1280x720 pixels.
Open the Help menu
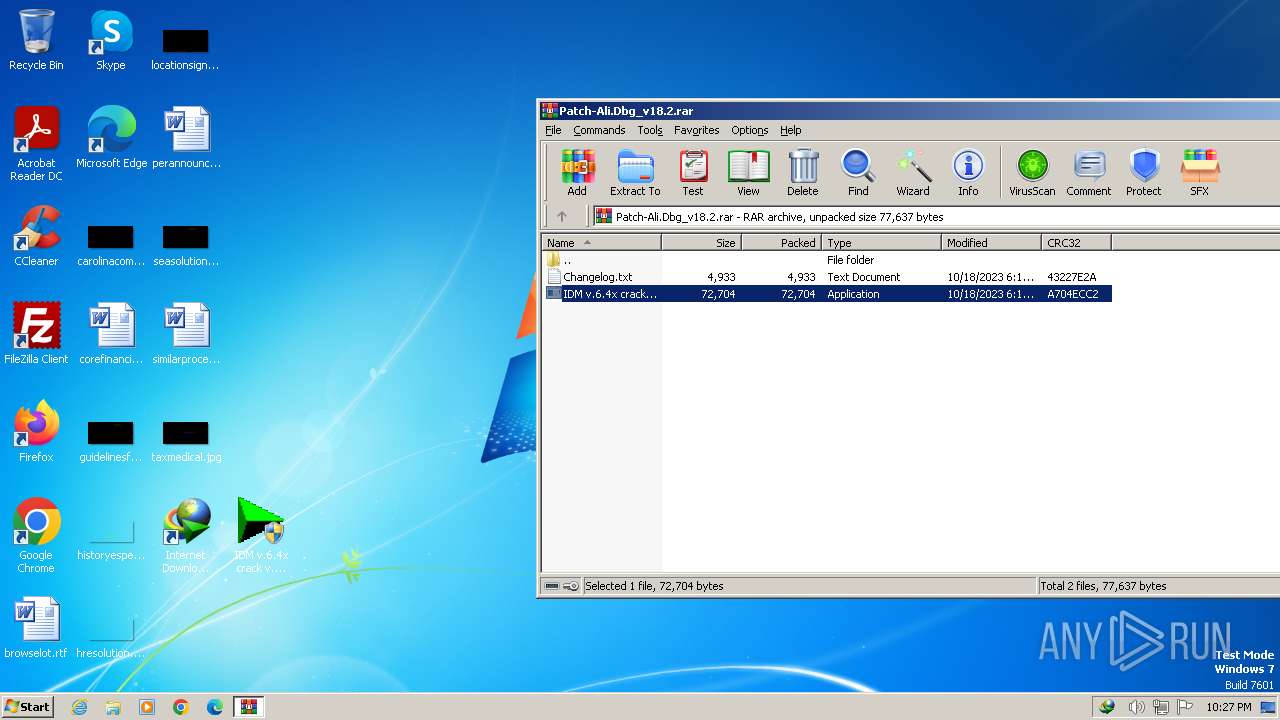(x=791, y=130)
